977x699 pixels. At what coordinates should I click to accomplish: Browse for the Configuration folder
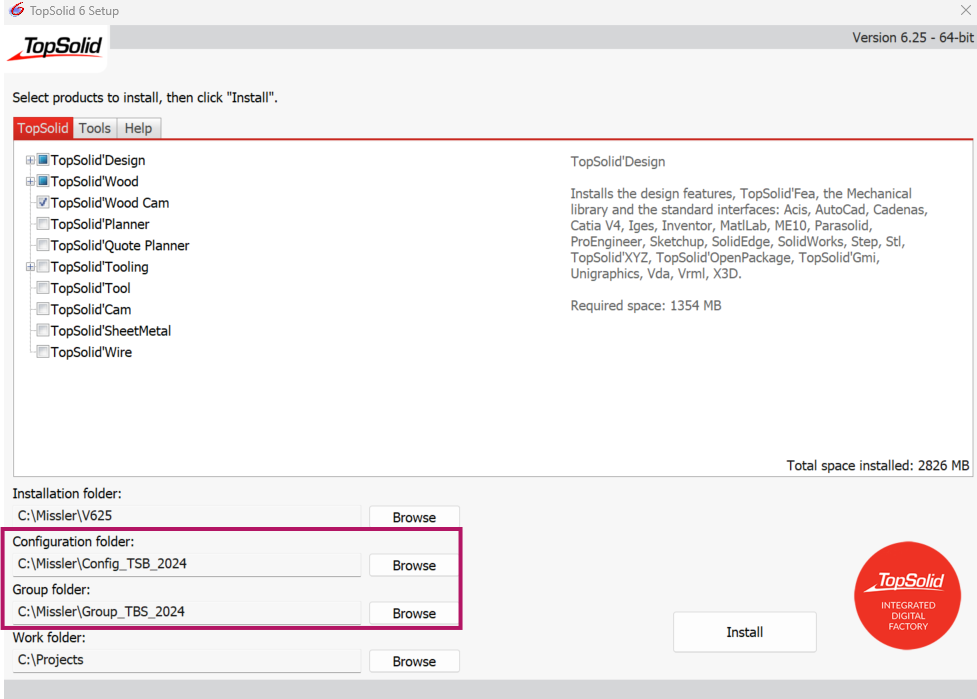pyautogui.click(x=414, y=565)
